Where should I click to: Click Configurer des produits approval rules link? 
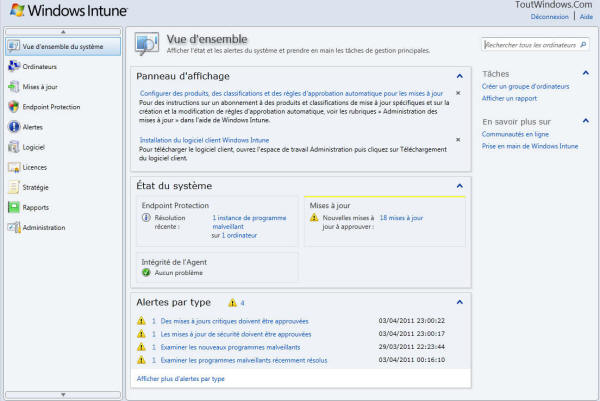pyautogui.click(x=291, y=93)
